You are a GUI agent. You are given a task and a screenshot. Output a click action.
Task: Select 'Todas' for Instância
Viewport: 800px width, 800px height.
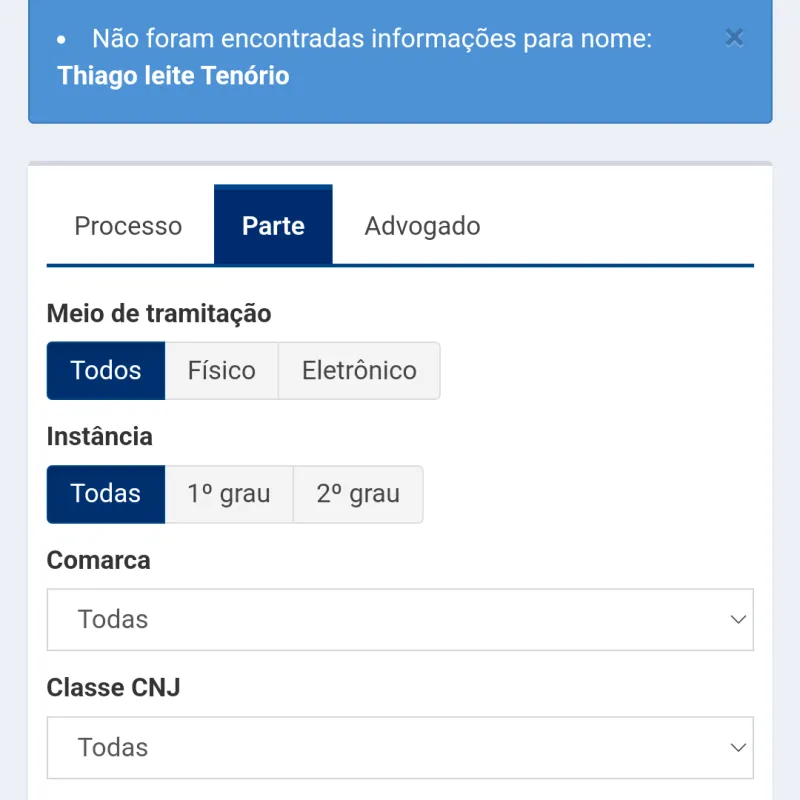[105, 494]
